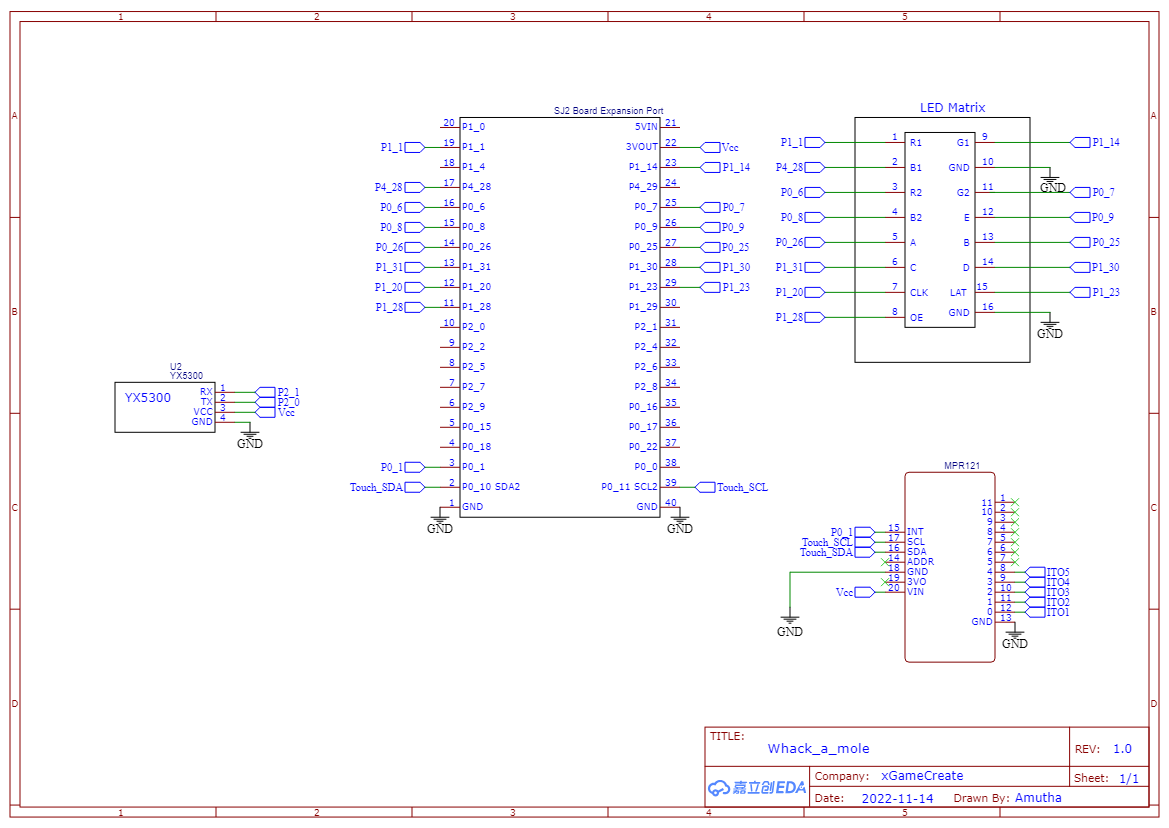The image size is (1169, 828).
Task: Click the no-connect X on MPR121 3VO pin
Action: click(x=885, y=581)
